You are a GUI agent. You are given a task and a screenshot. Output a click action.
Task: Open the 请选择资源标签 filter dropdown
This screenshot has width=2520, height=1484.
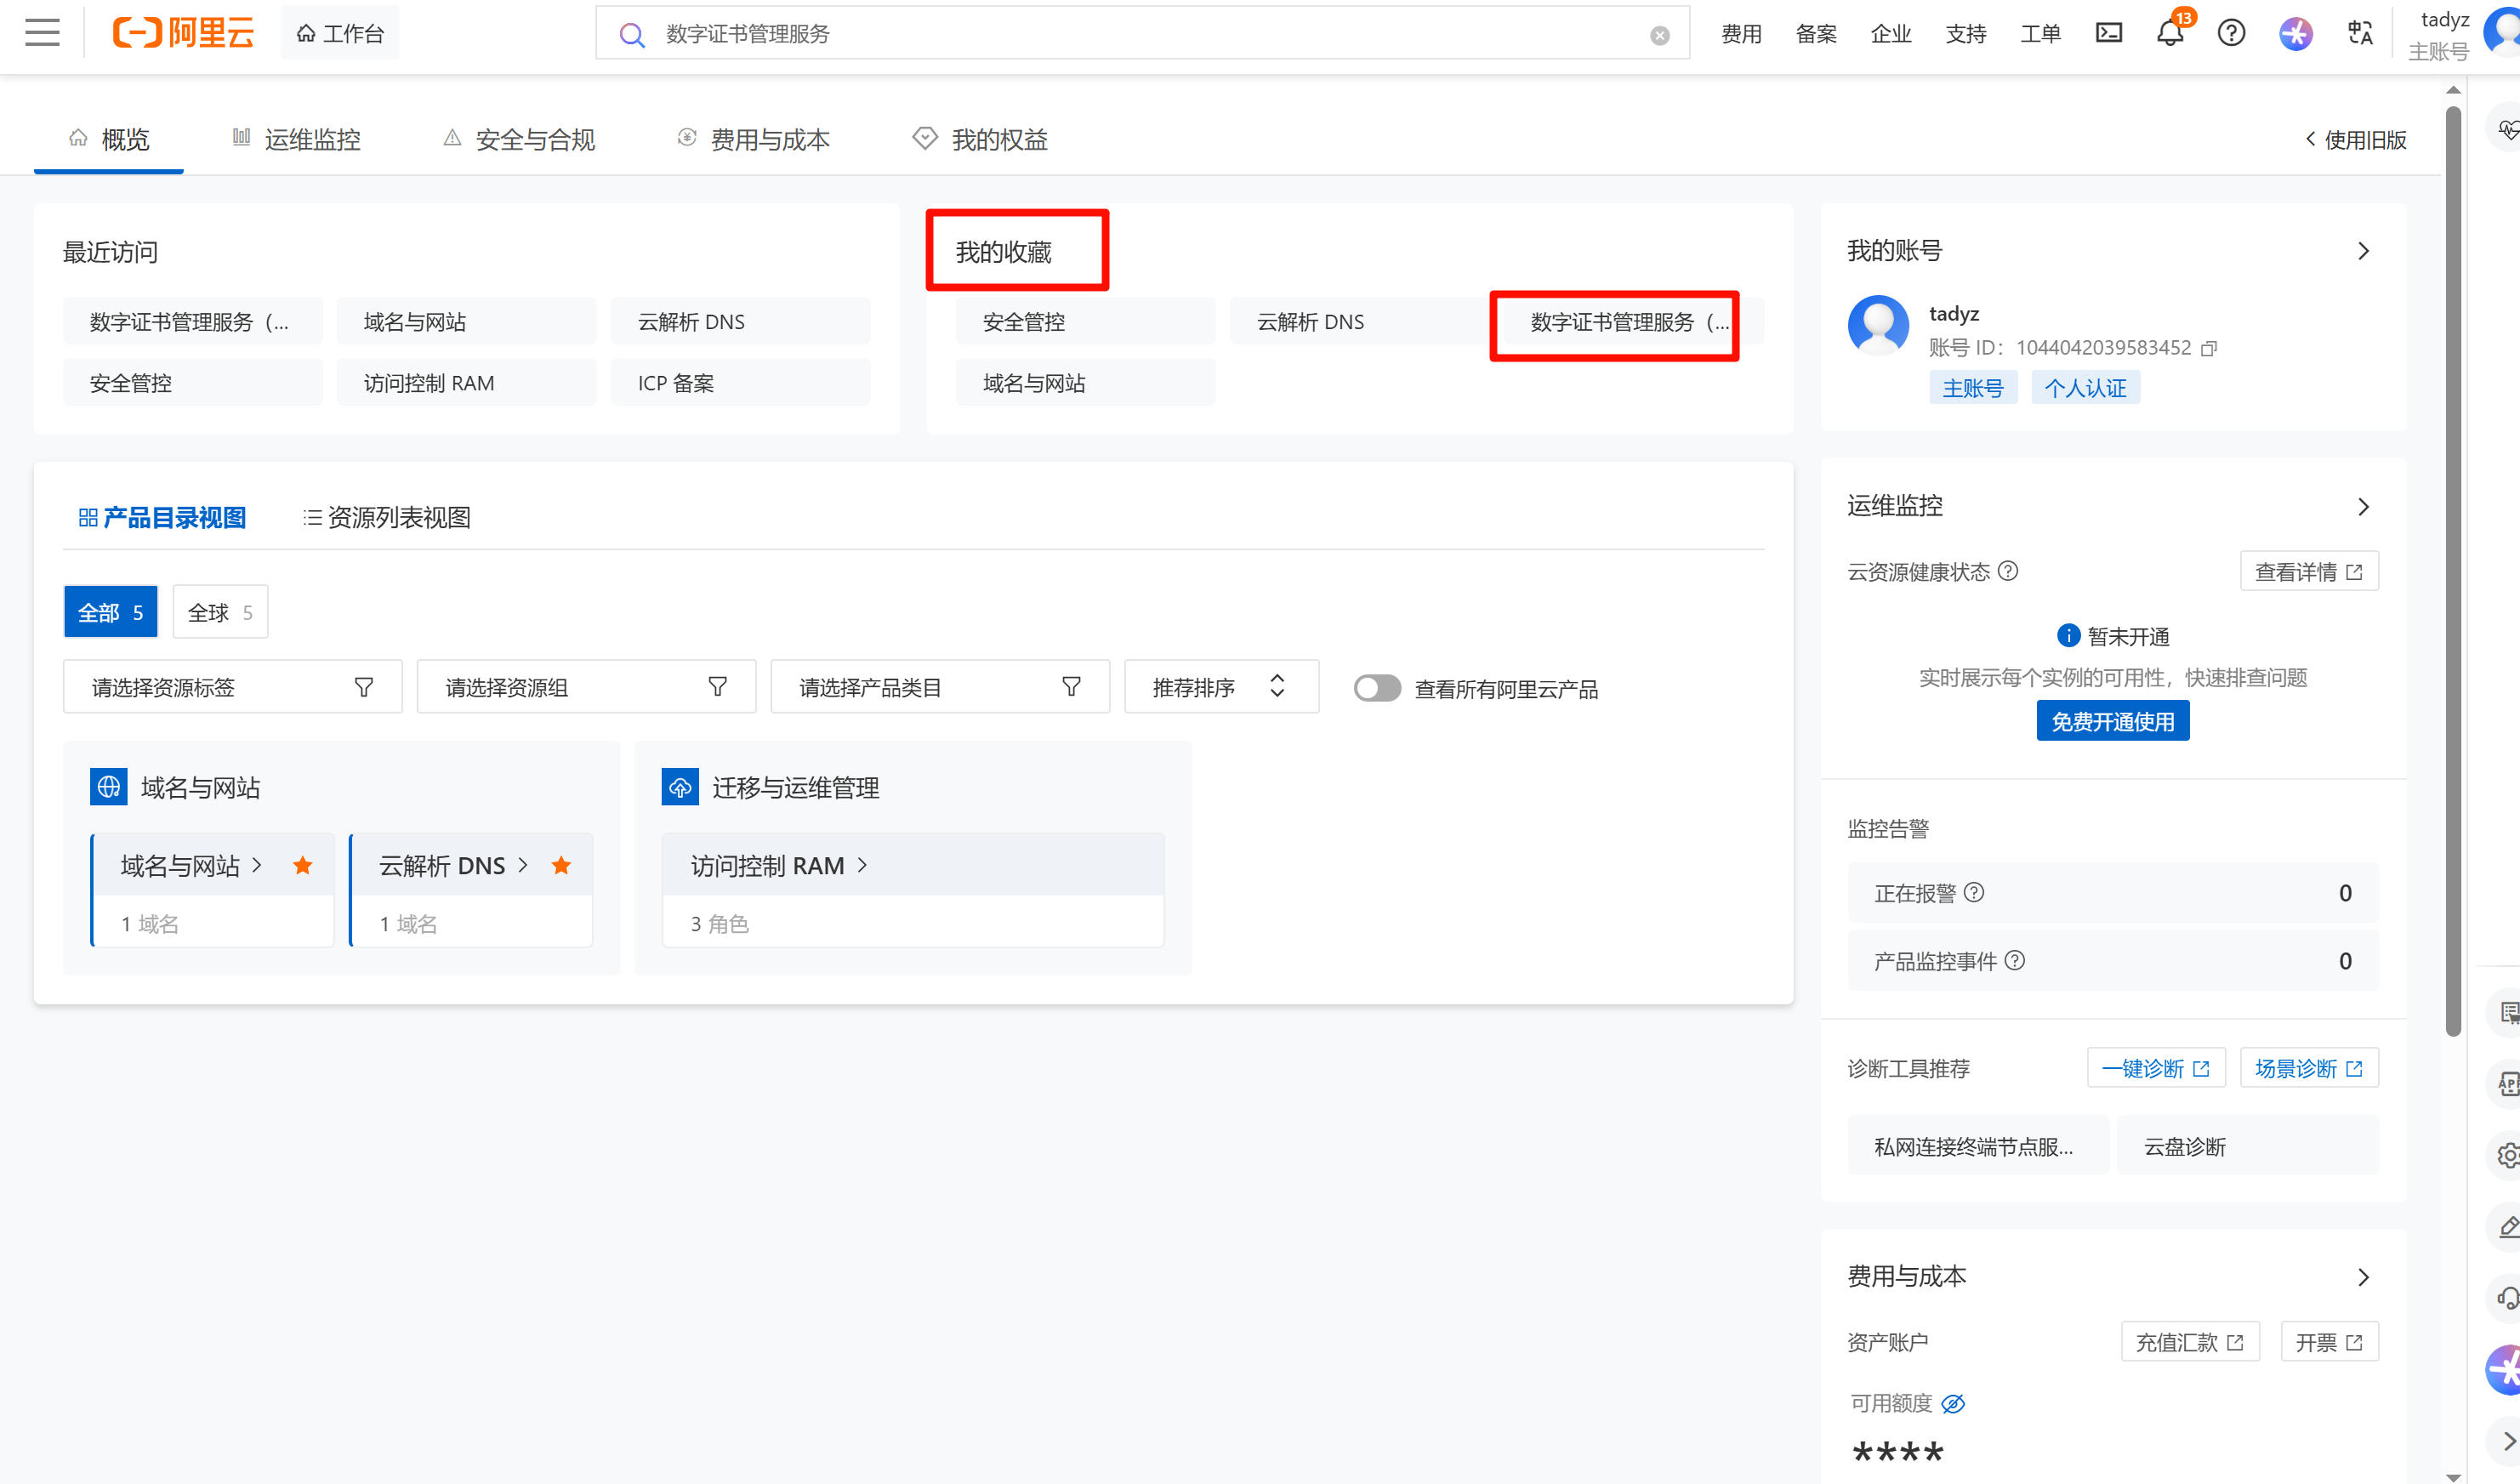(x=232, y=687)
